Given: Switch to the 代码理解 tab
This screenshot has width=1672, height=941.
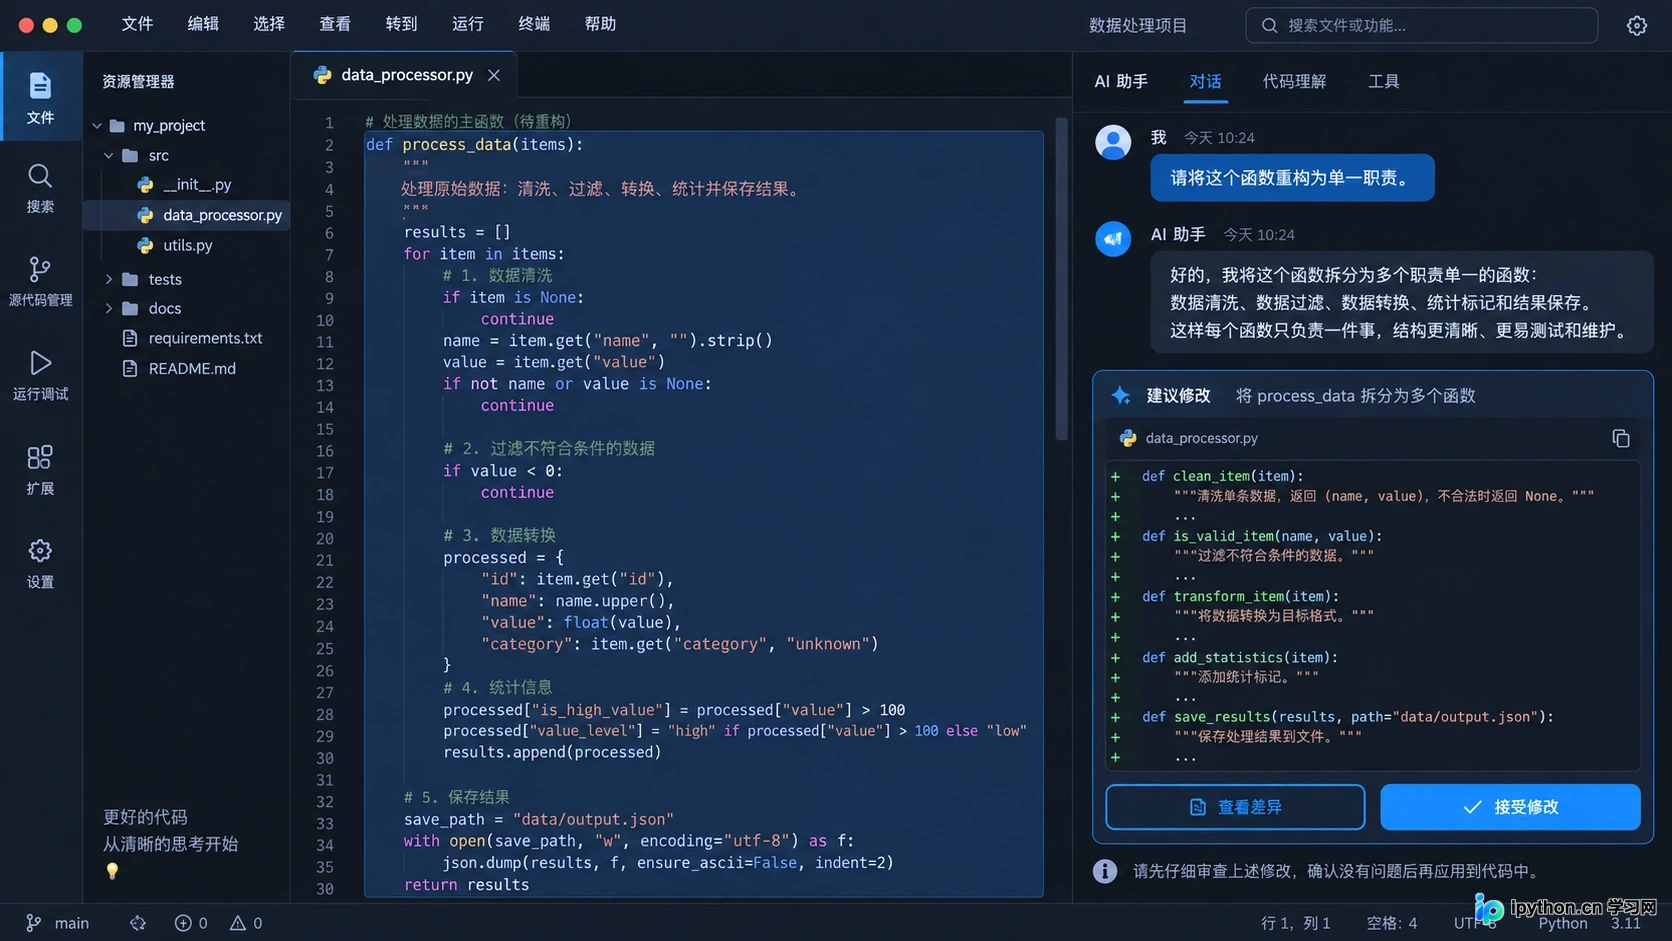Looking at the screenshot, I should 1294,82.
